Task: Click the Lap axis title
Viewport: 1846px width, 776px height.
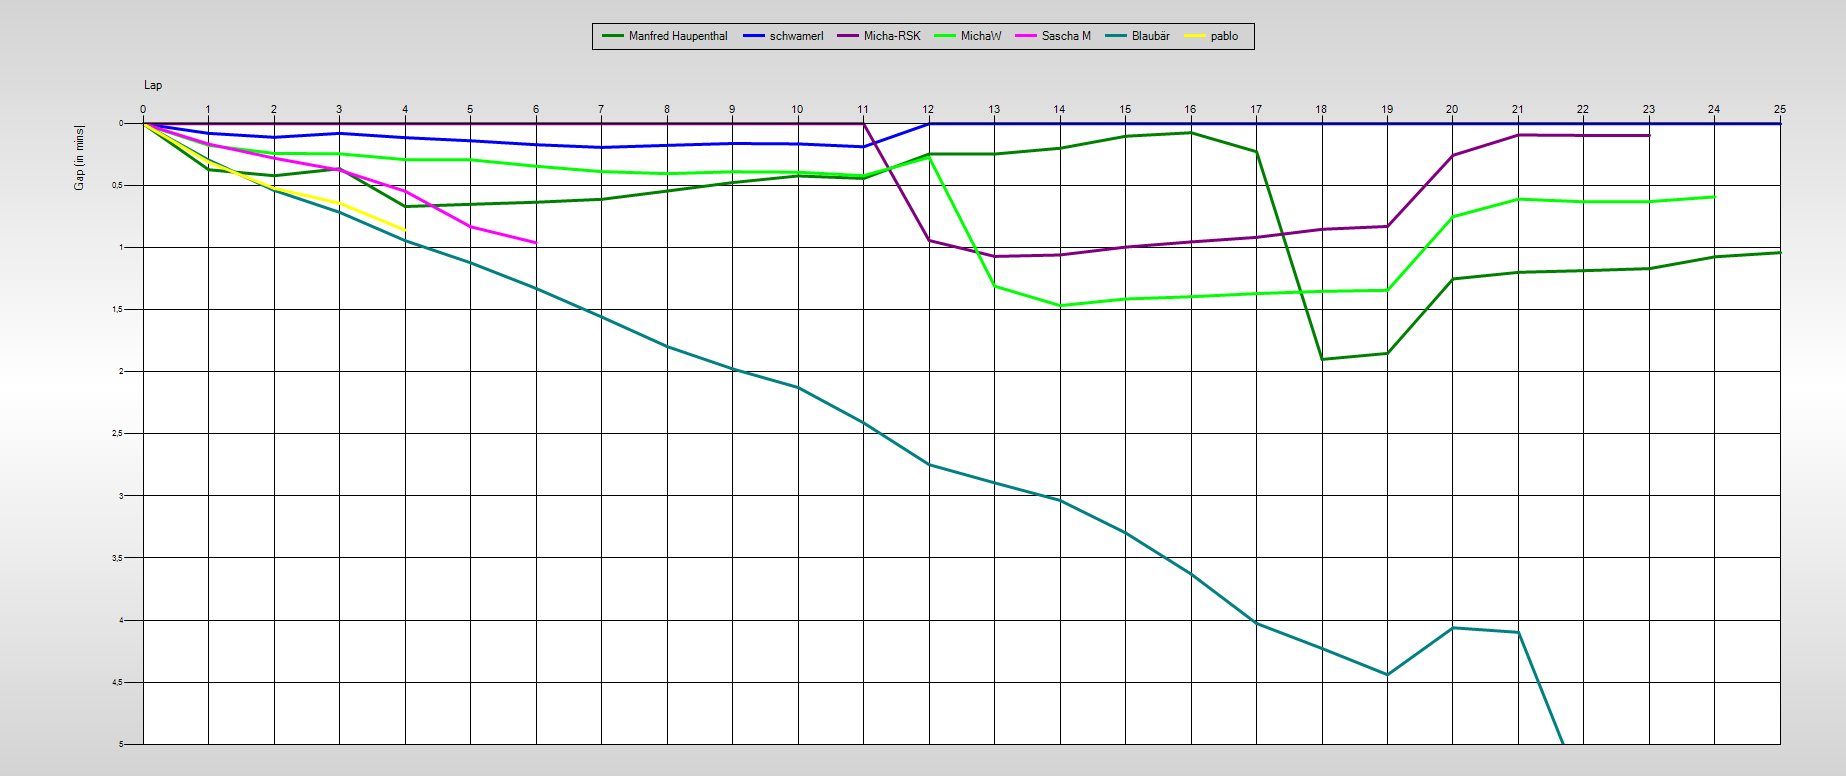Action: (153, 85)
